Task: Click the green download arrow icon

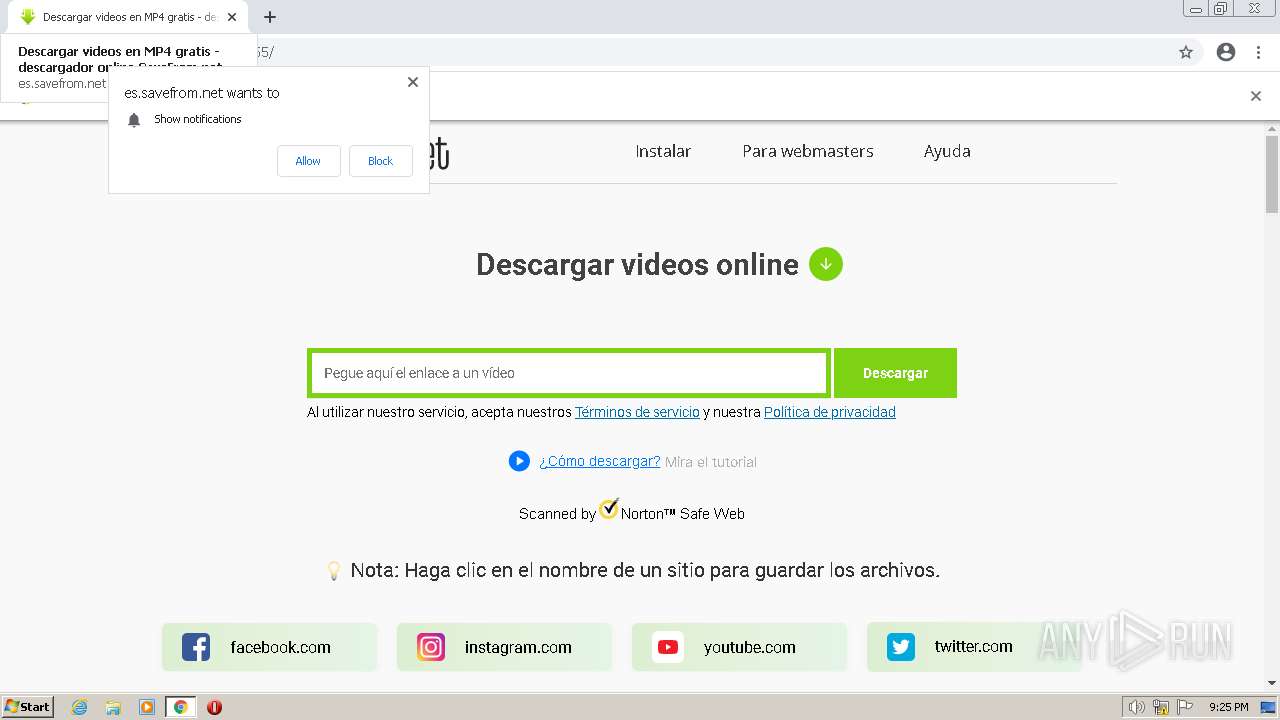Action: tap(826, 264)
